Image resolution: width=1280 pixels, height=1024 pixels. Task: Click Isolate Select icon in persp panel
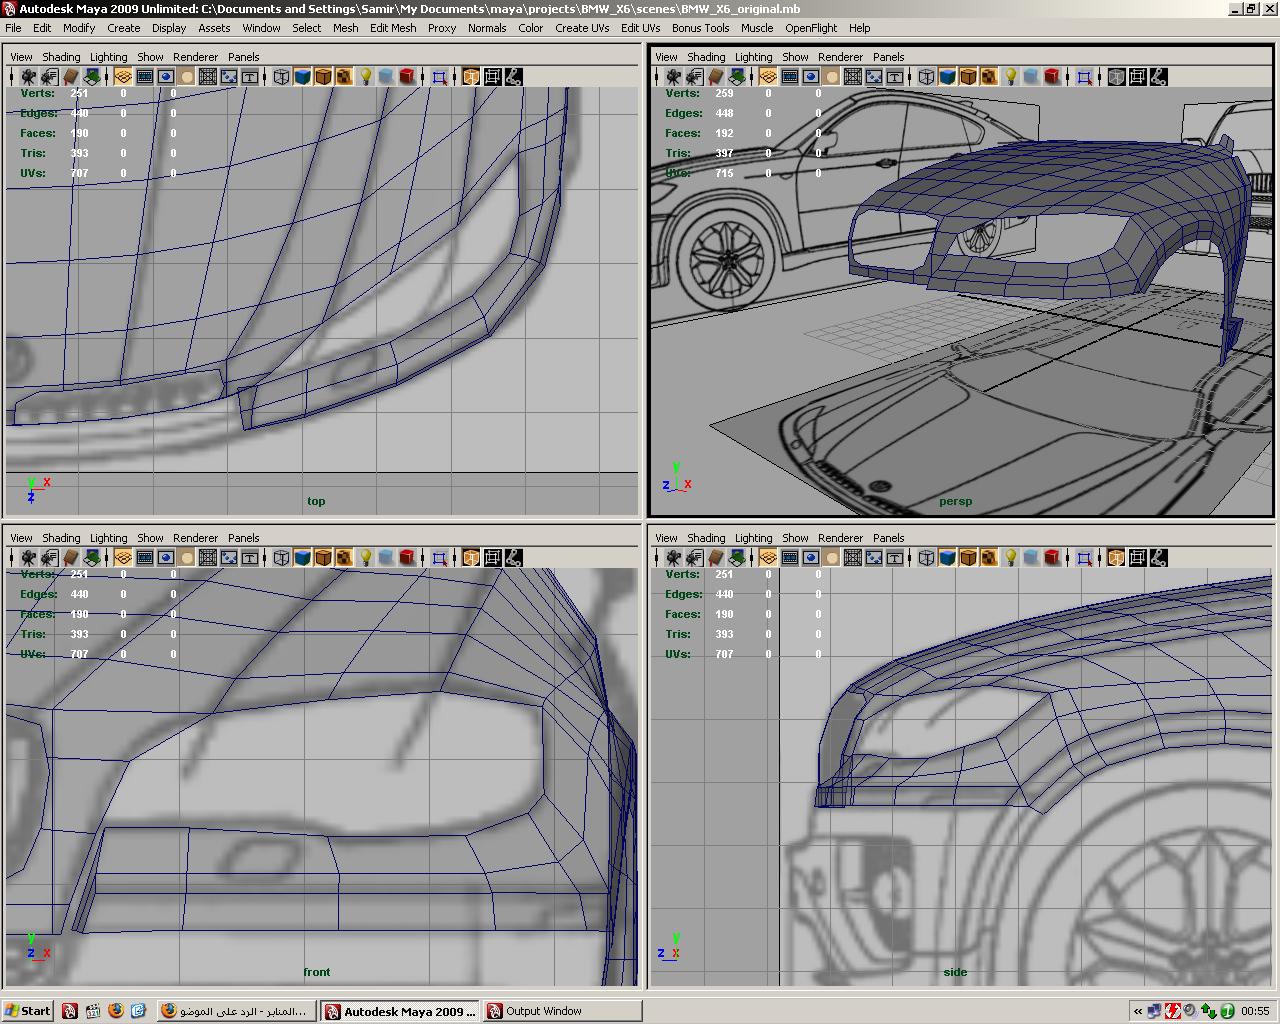[1084, 77]
